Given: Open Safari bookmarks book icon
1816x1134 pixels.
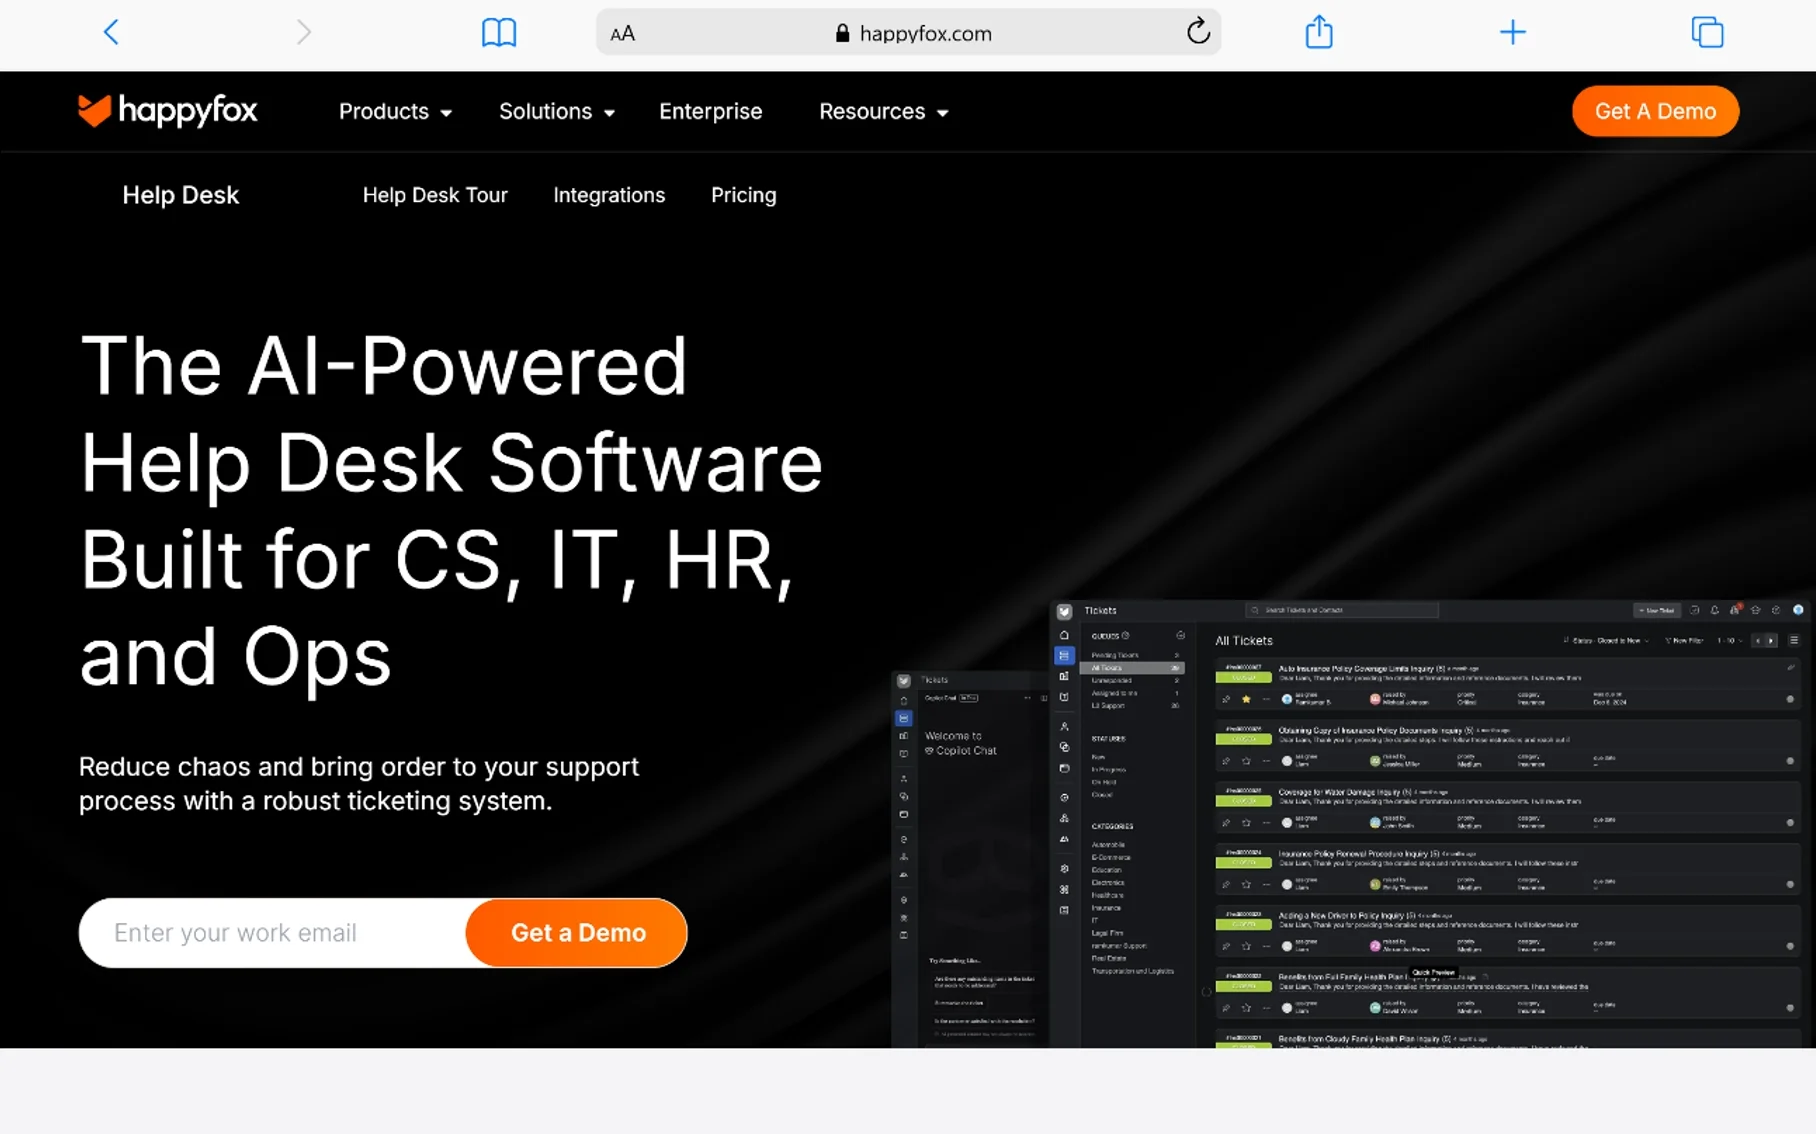Looking at the screenshot, I should [x=499, y=32].
